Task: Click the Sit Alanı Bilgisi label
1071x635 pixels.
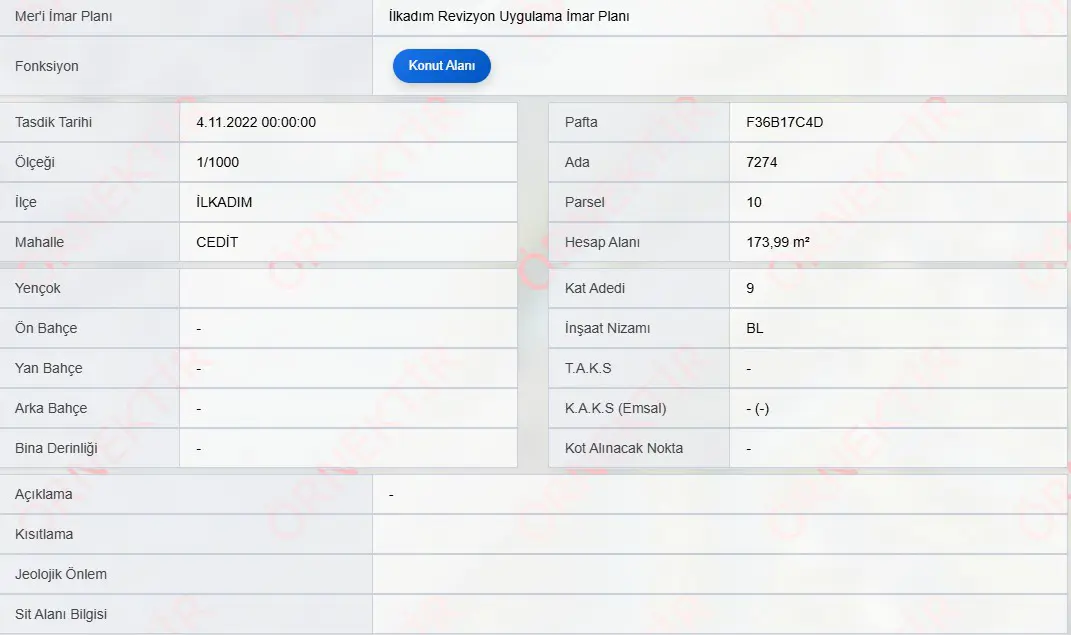Action: pos(61,615)
